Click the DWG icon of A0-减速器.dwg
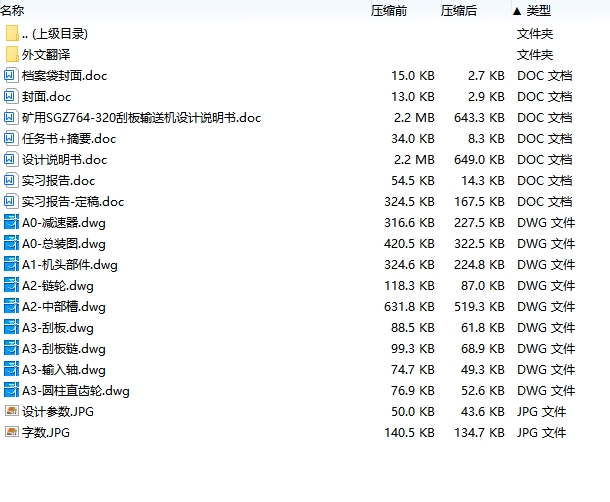Image resolution: width=610 pixels, height=502 pixels. [x=11, y=222]
